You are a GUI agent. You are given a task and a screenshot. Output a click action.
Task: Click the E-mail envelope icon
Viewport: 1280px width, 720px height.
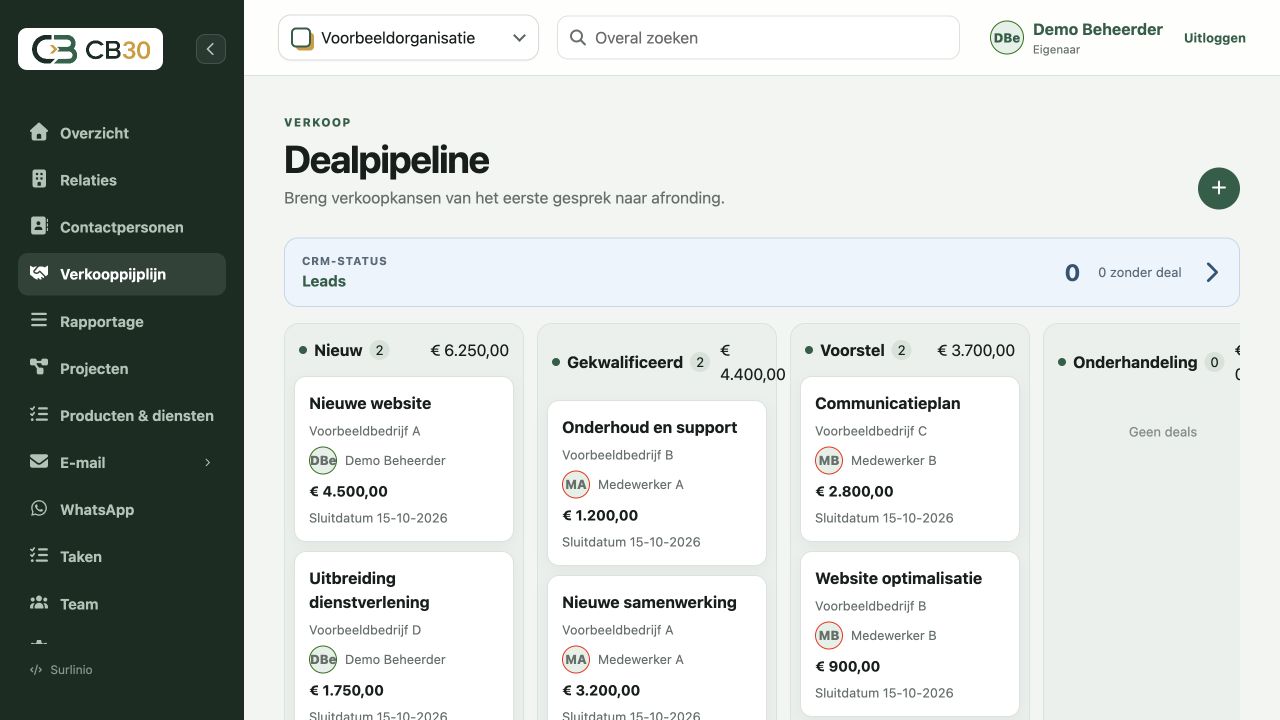39,461
